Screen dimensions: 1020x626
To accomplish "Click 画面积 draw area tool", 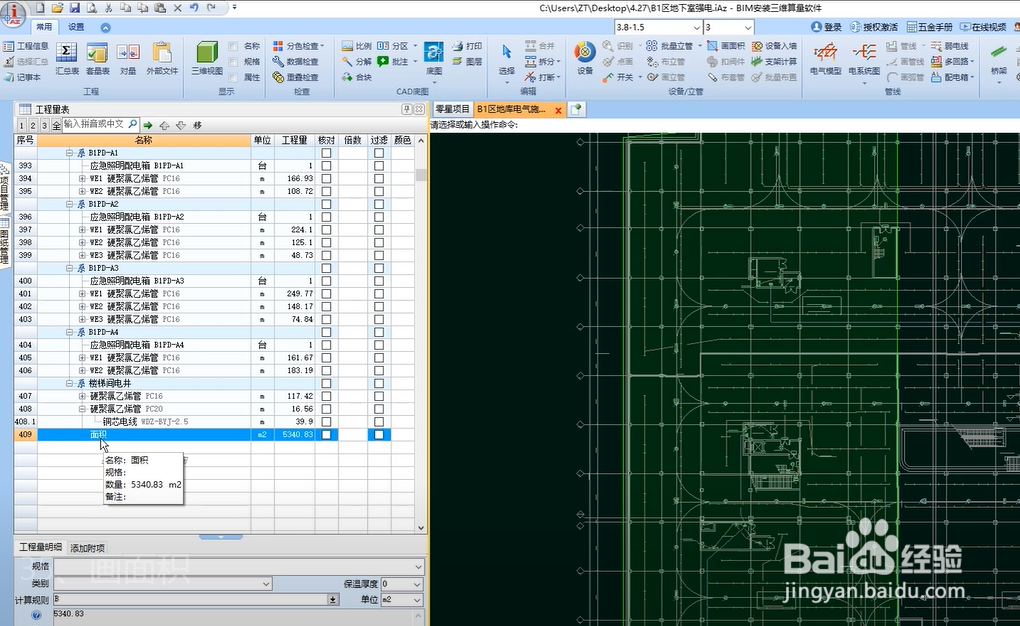I will pyautogui.click(x=726, y=46).
